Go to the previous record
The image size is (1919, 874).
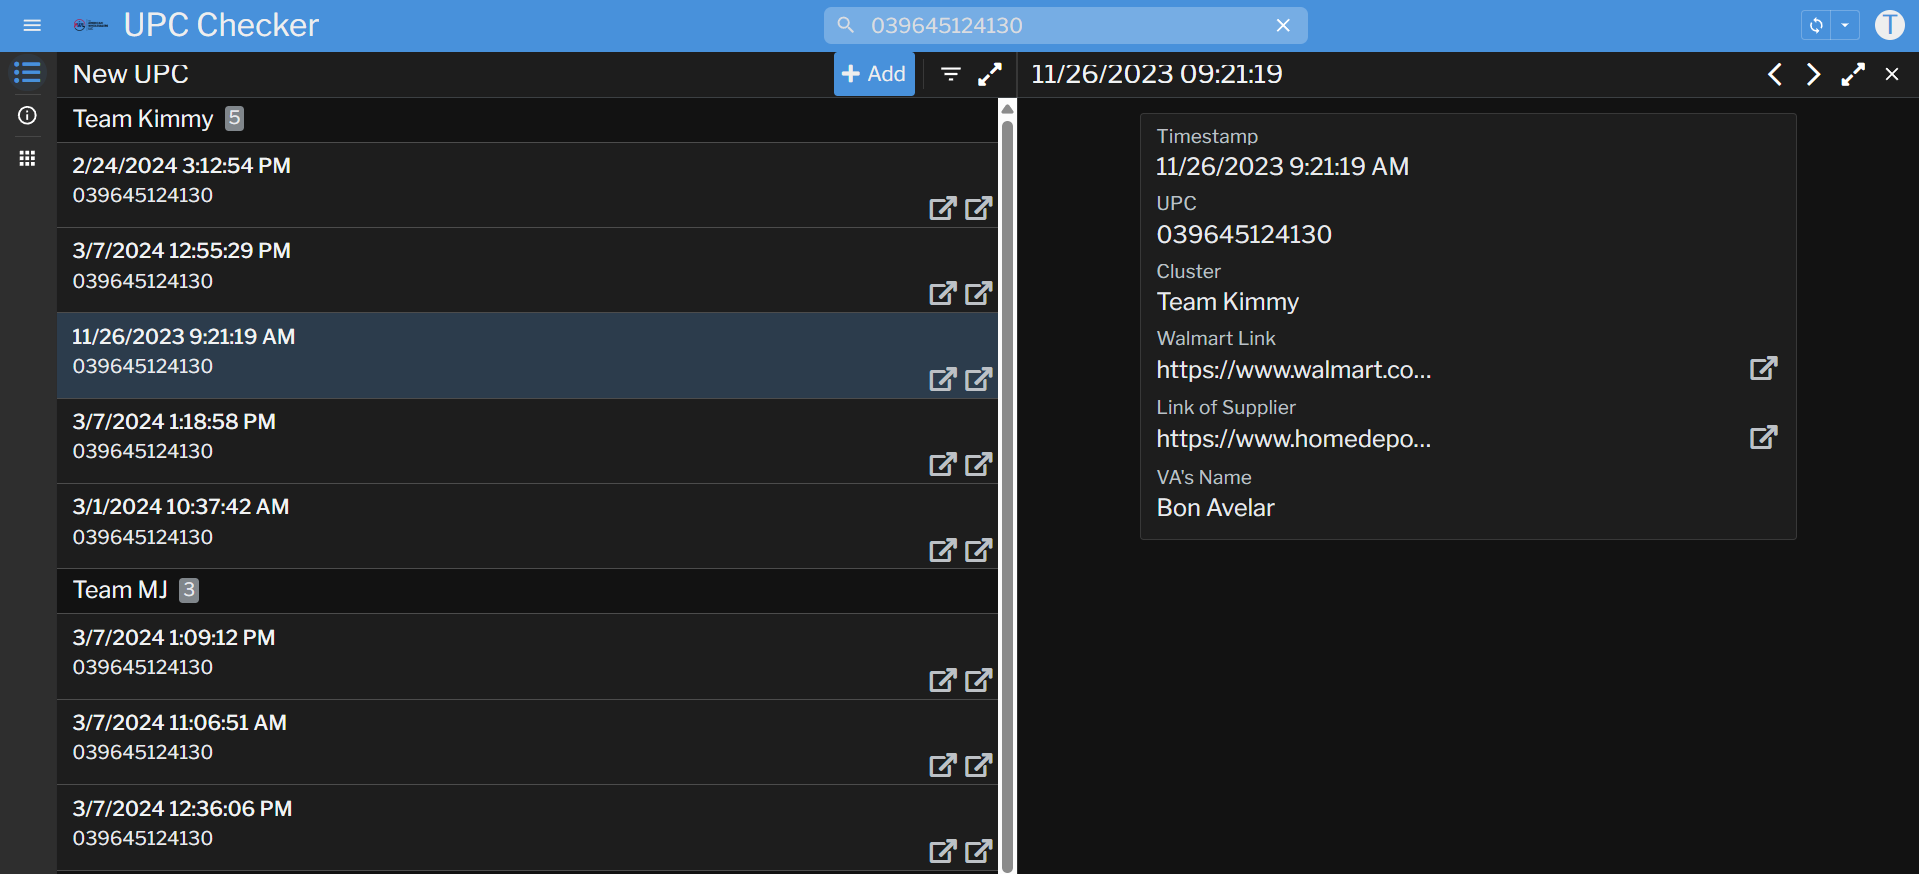pos(1775,74)
